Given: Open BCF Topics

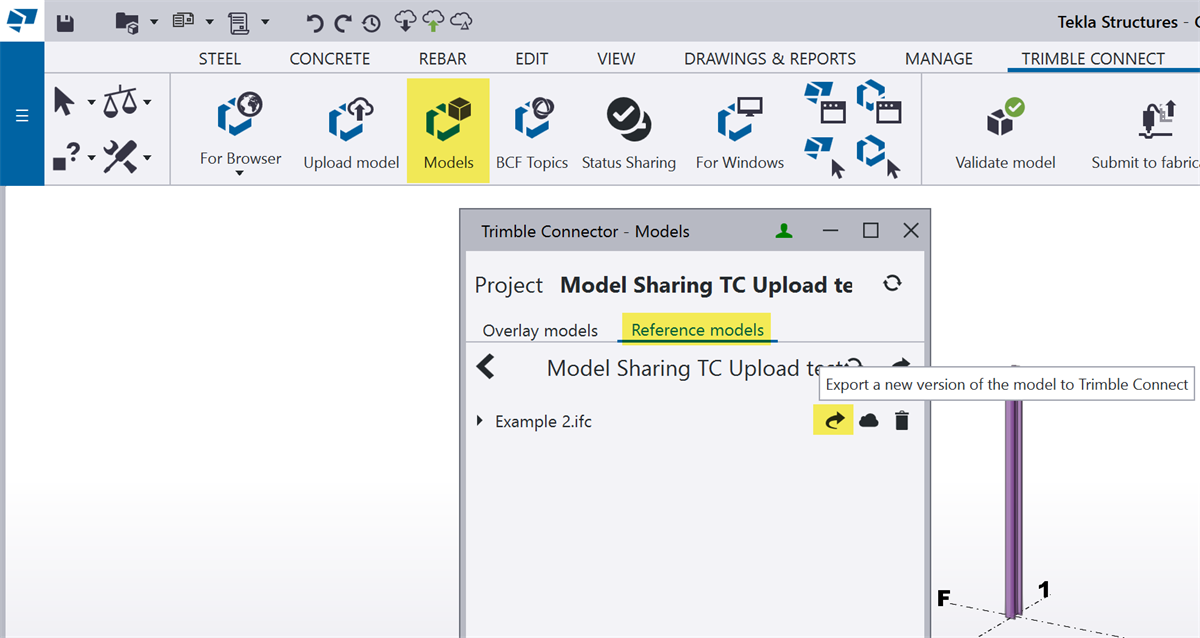Looking at the screenshot, I should point(532,132).
